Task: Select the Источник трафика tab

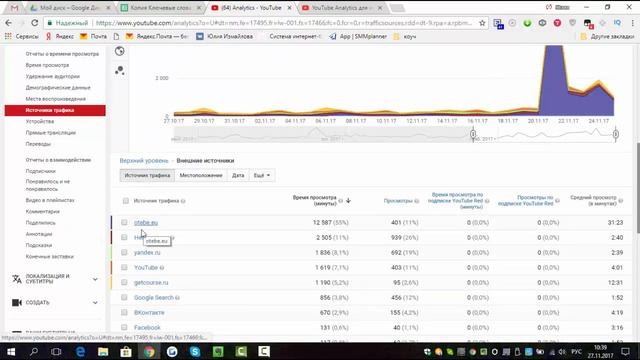Action: [147, 176]
